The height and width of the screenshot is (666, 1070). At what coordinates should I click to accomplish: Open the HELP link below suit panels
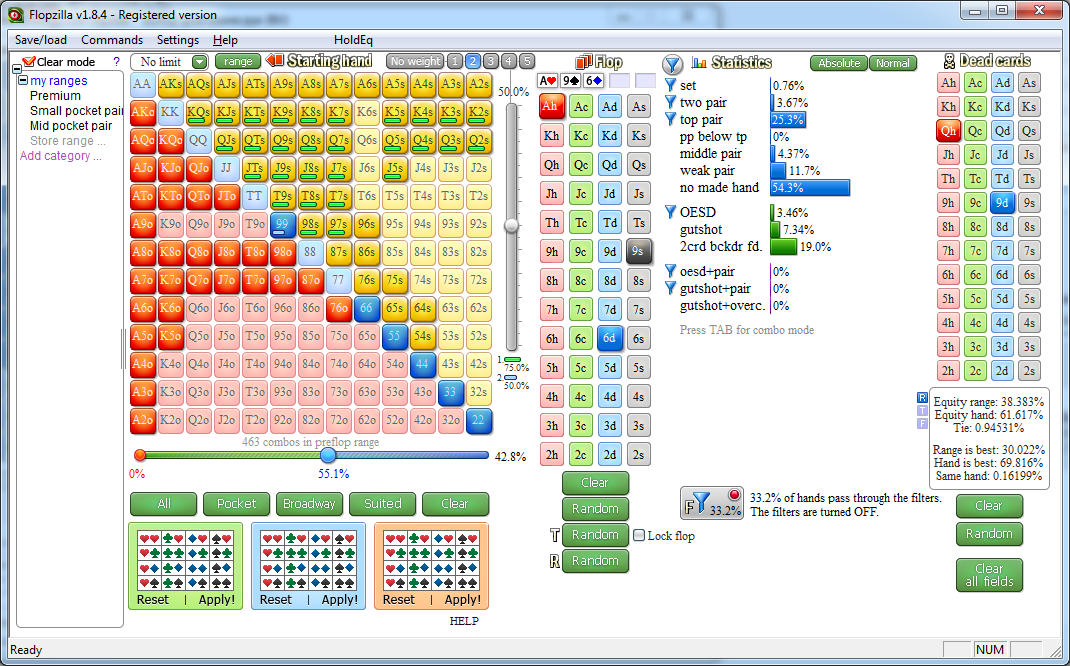(x=464, y=621)
